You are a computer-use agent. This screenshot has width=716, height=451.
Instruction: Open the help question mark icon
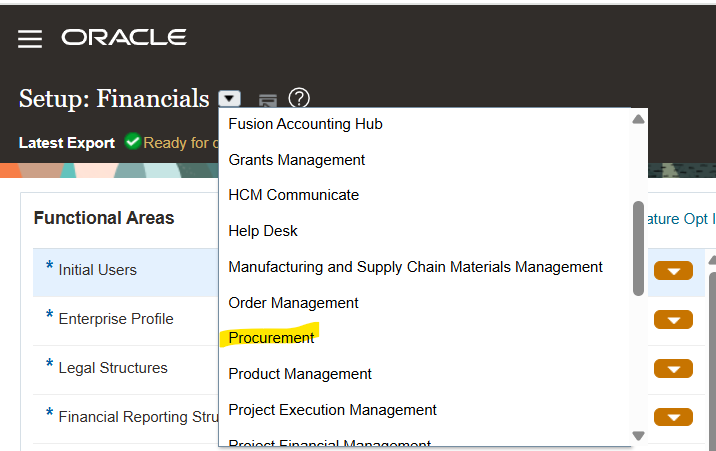tap(299, 98)
